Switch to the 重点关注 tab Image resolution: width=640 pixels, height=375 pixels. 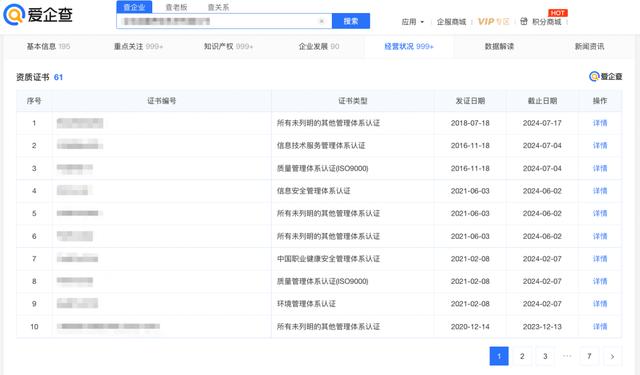coord(138,47)
